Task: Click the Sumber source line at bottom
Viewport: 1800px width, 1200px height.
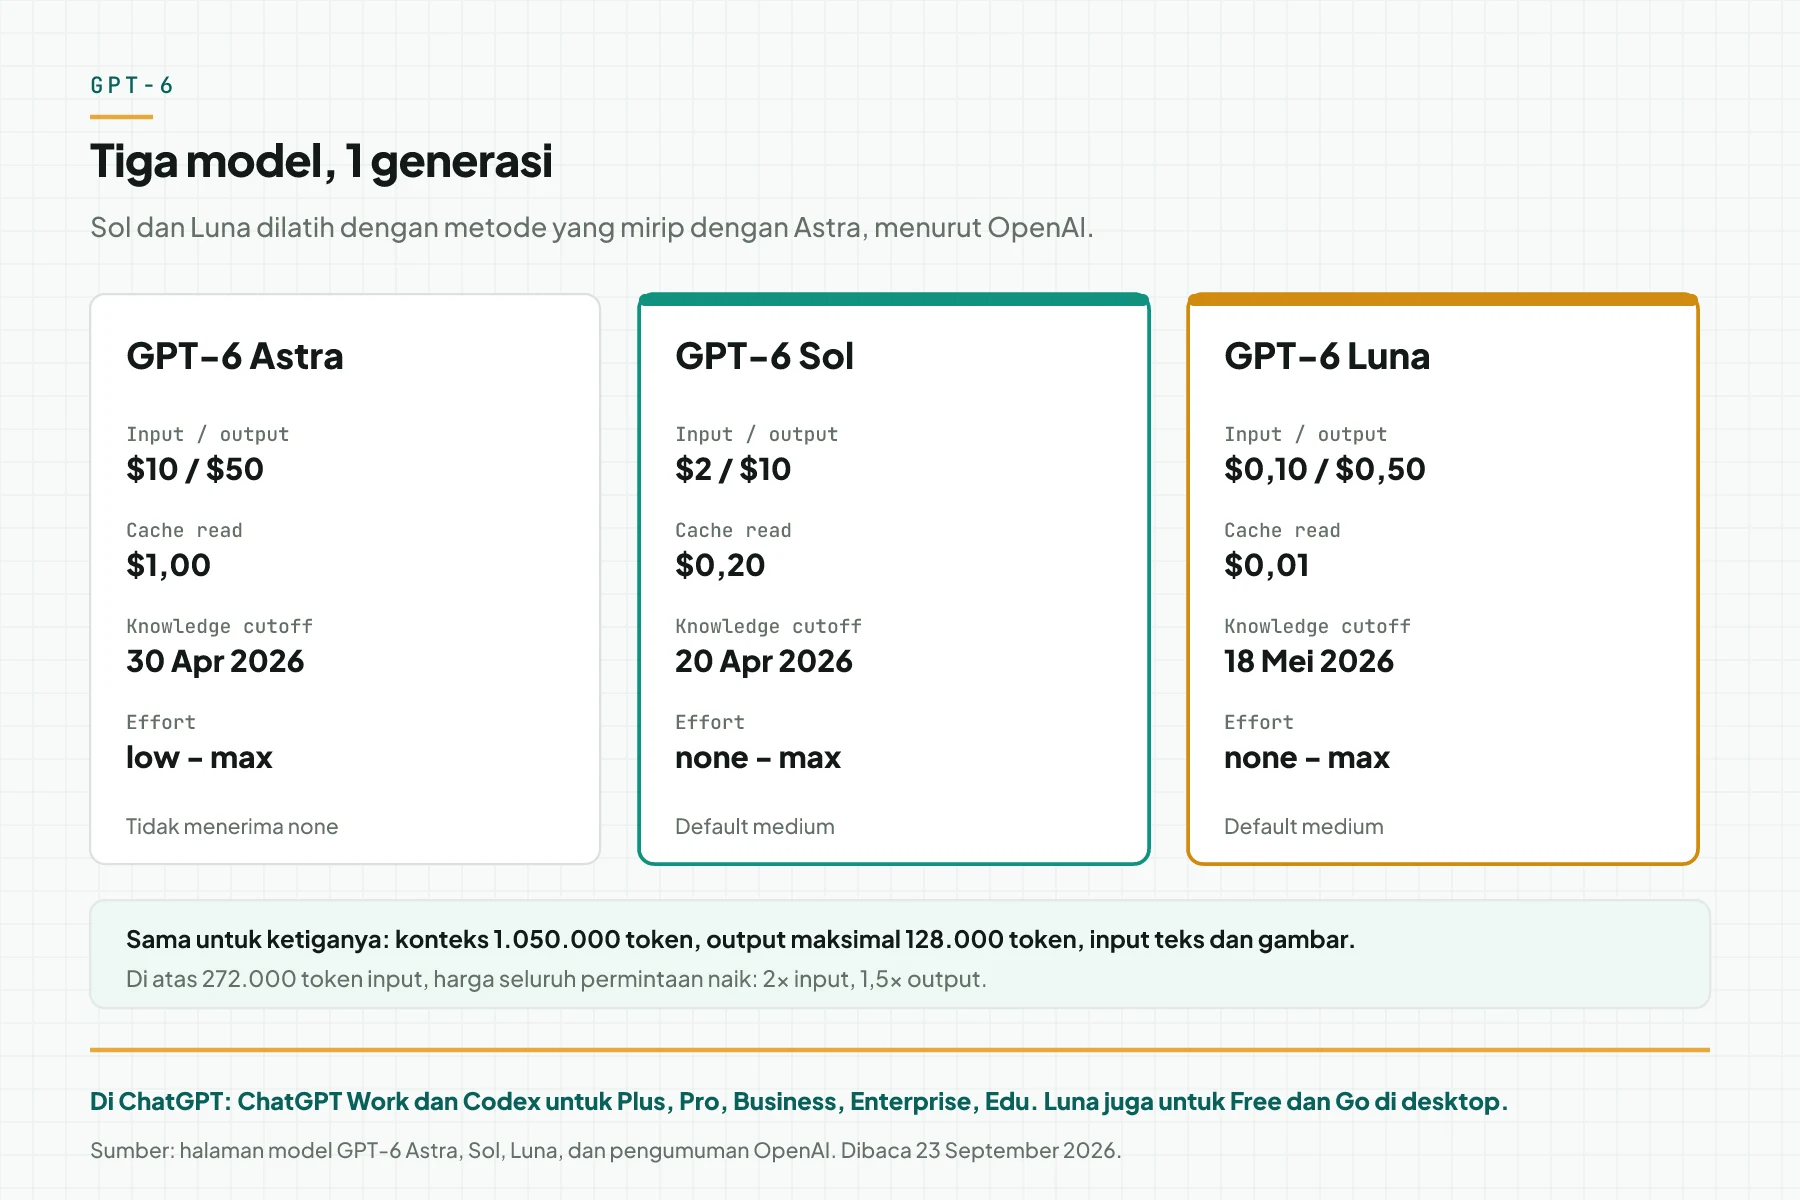Action: 606,1150
